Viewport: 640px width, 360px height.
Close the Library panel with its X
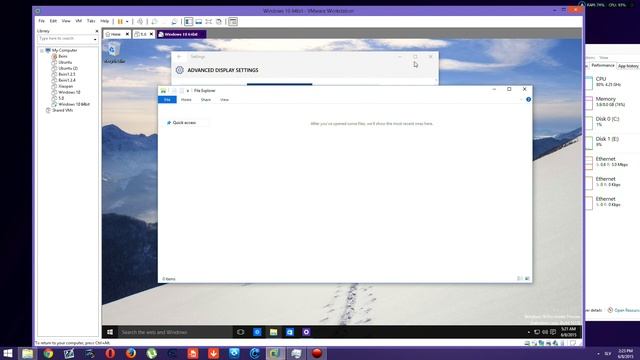pyautogui.click(x=97, y=31)
